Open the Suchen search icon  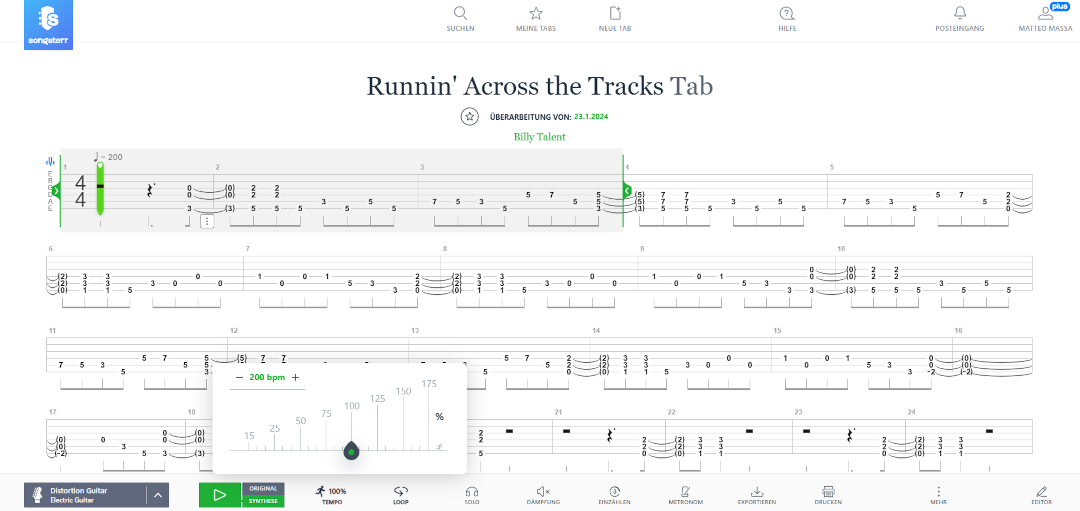click(460, 14)
